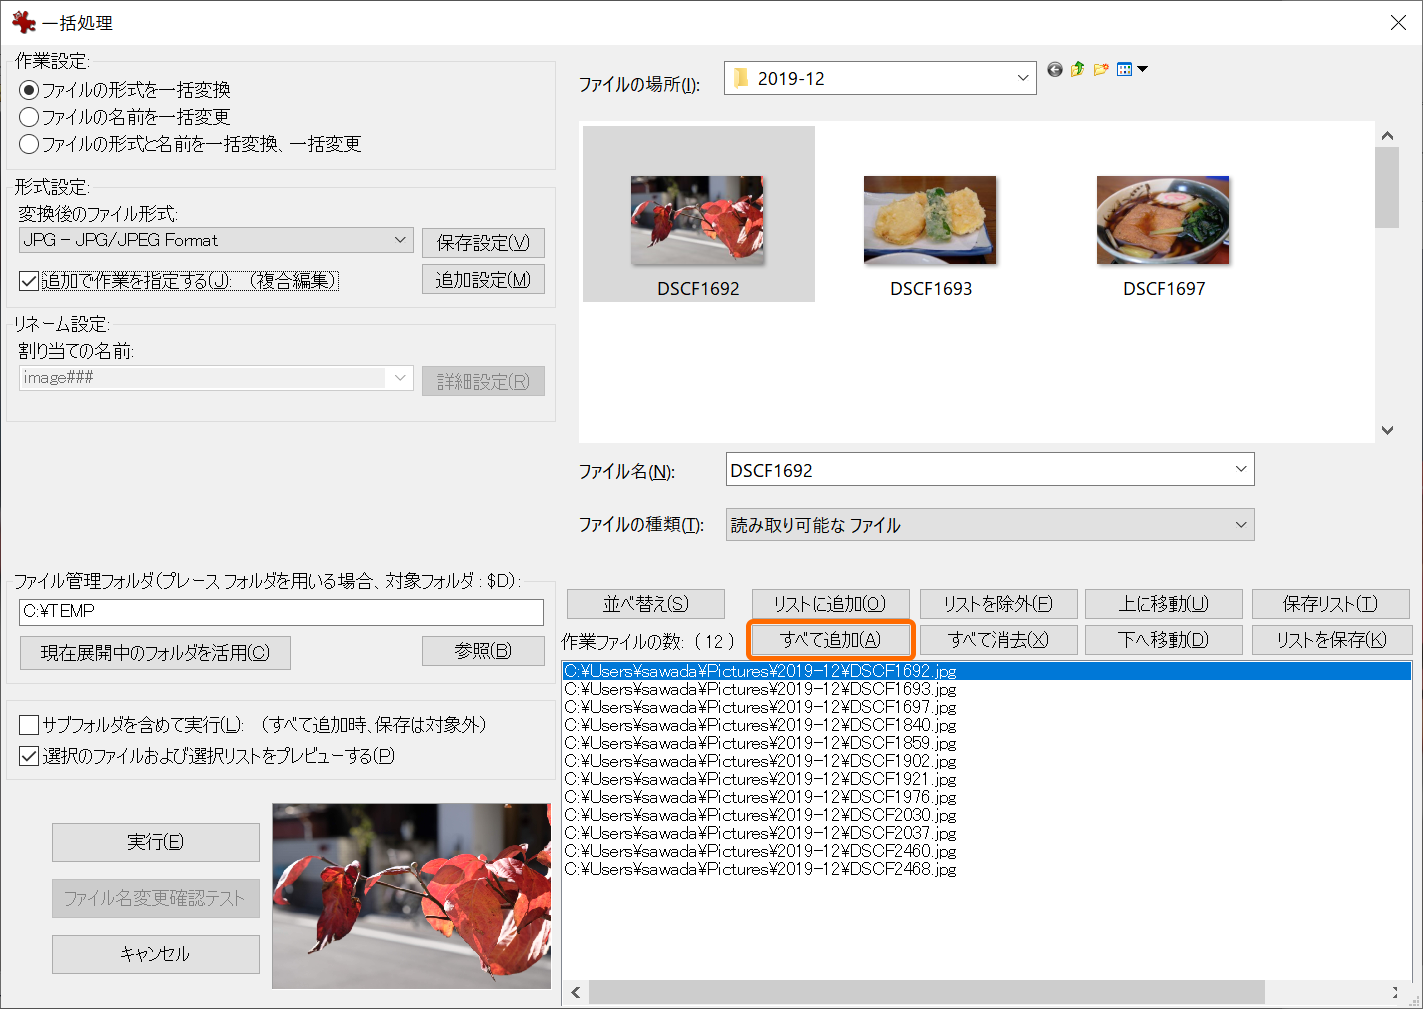Run processing with 実行(E) button
The width and height of the screenshot is (1423, 1009).
coord(156,842)
